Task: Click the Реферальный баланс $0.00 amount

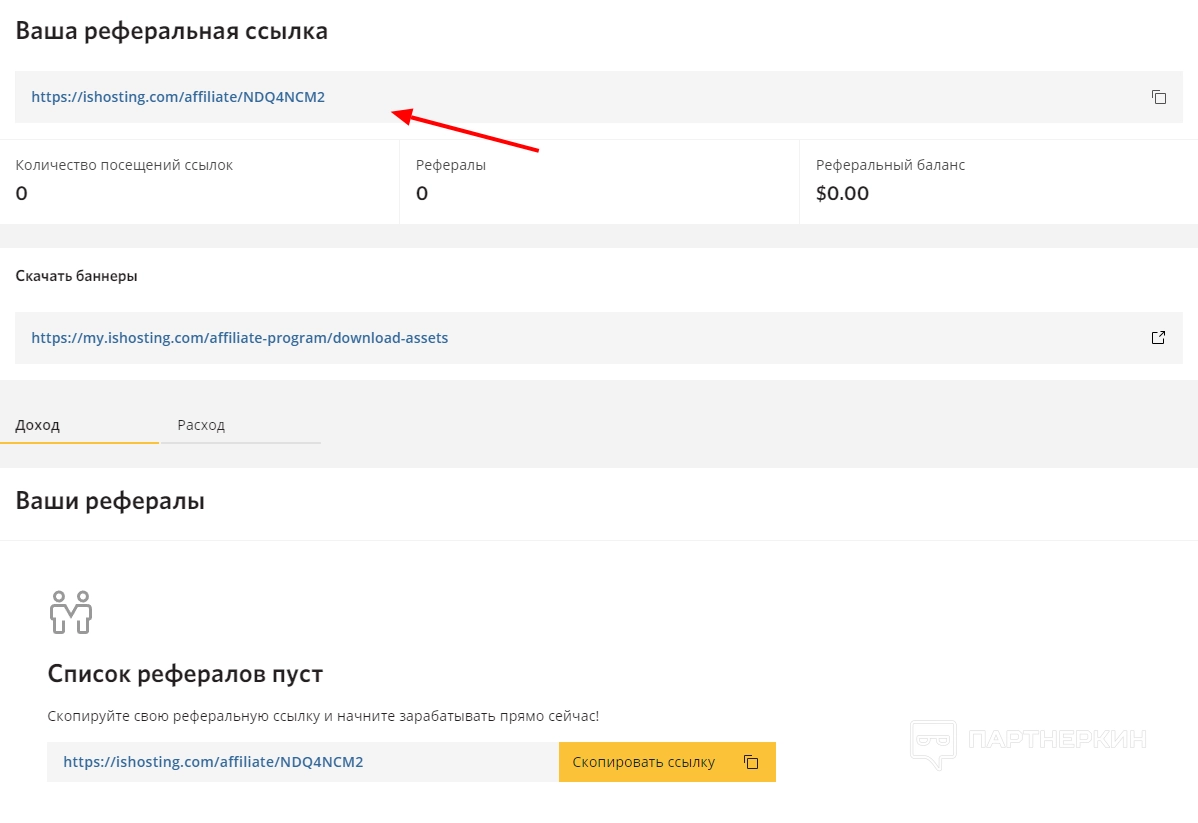Action: click(x=842, y=193)
